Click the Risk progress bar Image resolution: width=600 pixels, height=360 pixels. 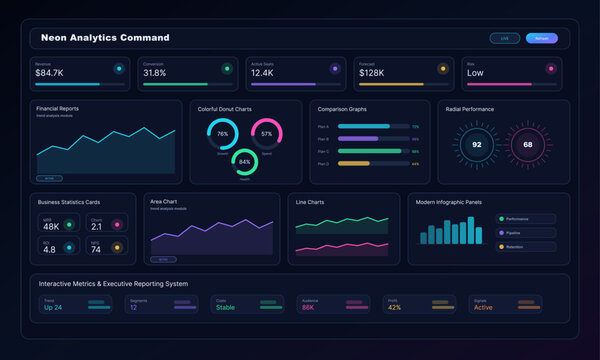click(x=512, y=84)
